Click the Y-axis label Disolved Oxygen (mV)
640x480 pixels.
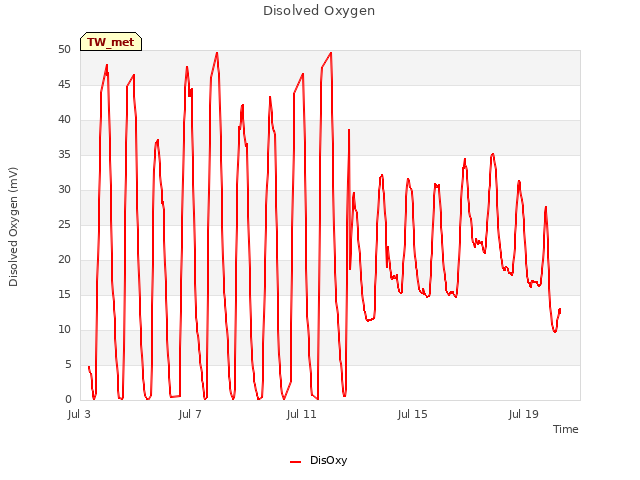pyautogui.click(x=13, y=227)
